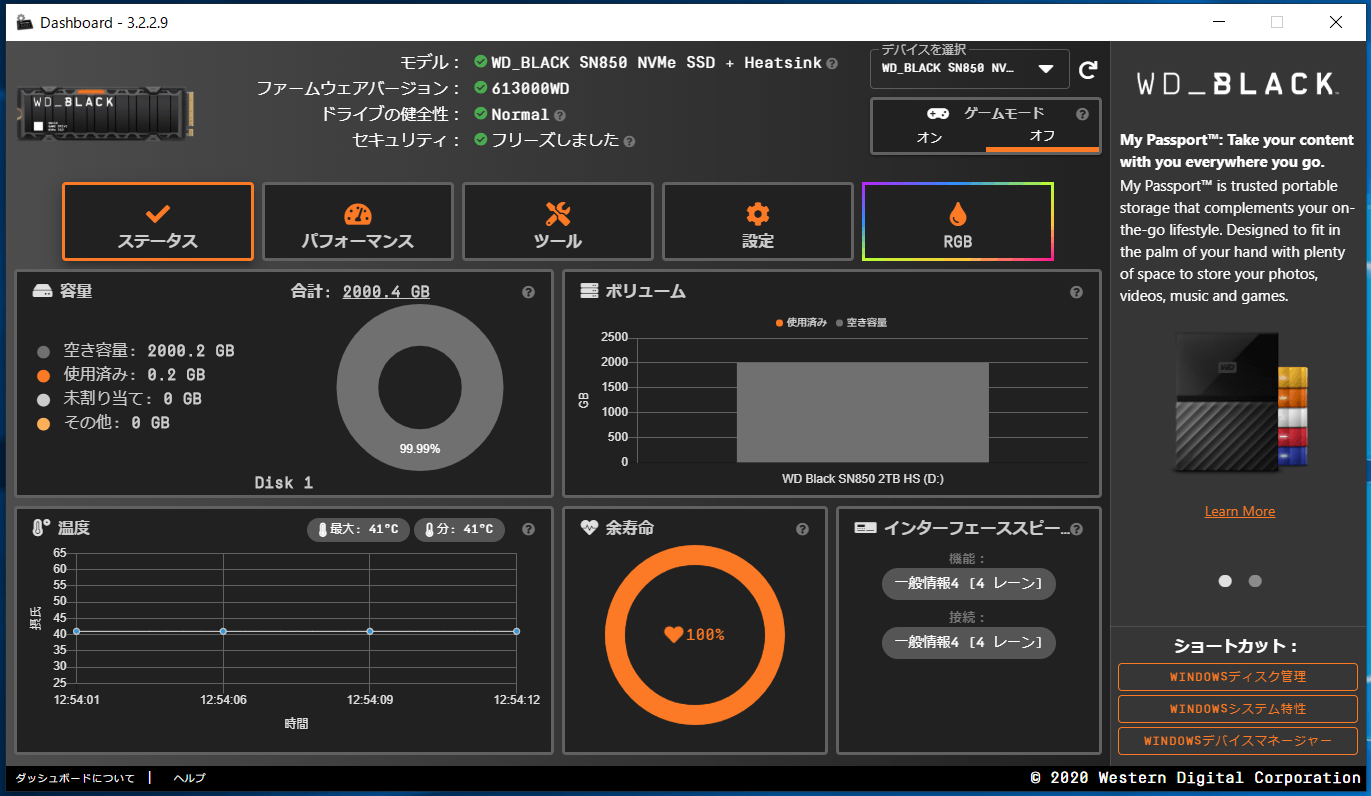Turn game mode off with オフ
The height and width of the screenshot is (796, 1371).
pyautogui.click(x=1042, y=137)
